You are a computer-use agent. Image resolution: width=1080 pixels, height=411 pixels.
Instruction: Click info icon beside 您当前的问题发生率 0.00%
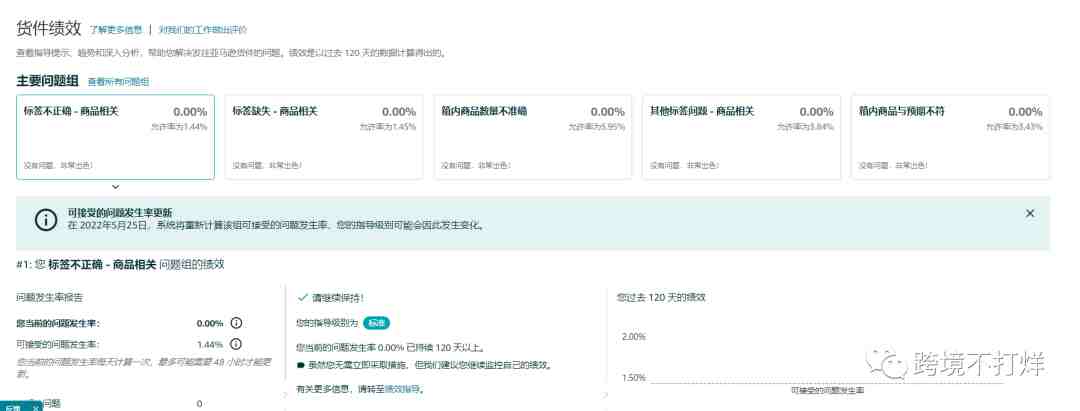tap(236, 323)
